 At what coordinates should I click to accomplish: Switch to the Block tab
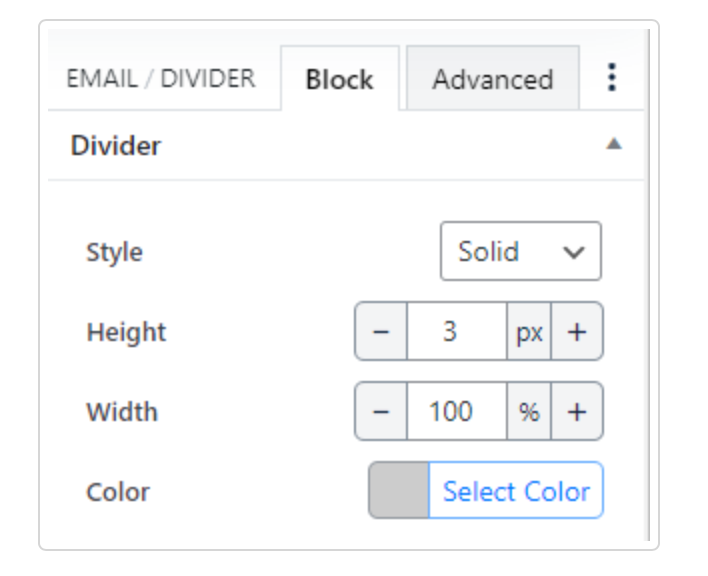coord(339,80)
